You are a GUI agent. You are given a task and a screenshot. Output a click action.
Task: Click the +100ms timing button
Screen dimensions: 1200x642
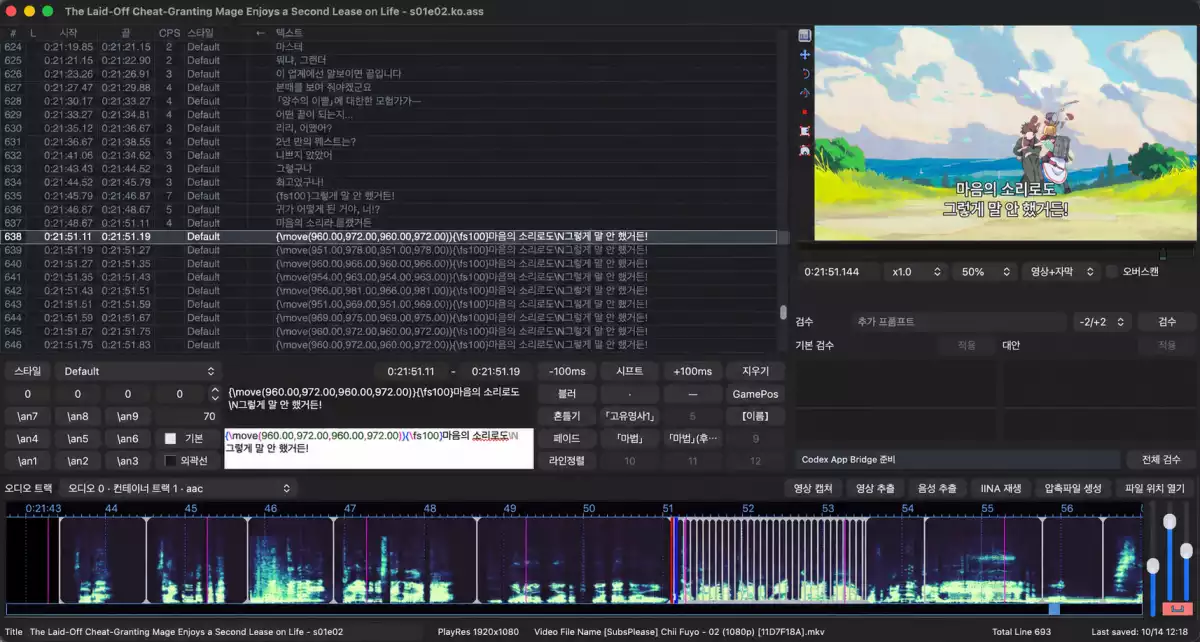coord(693,371)
